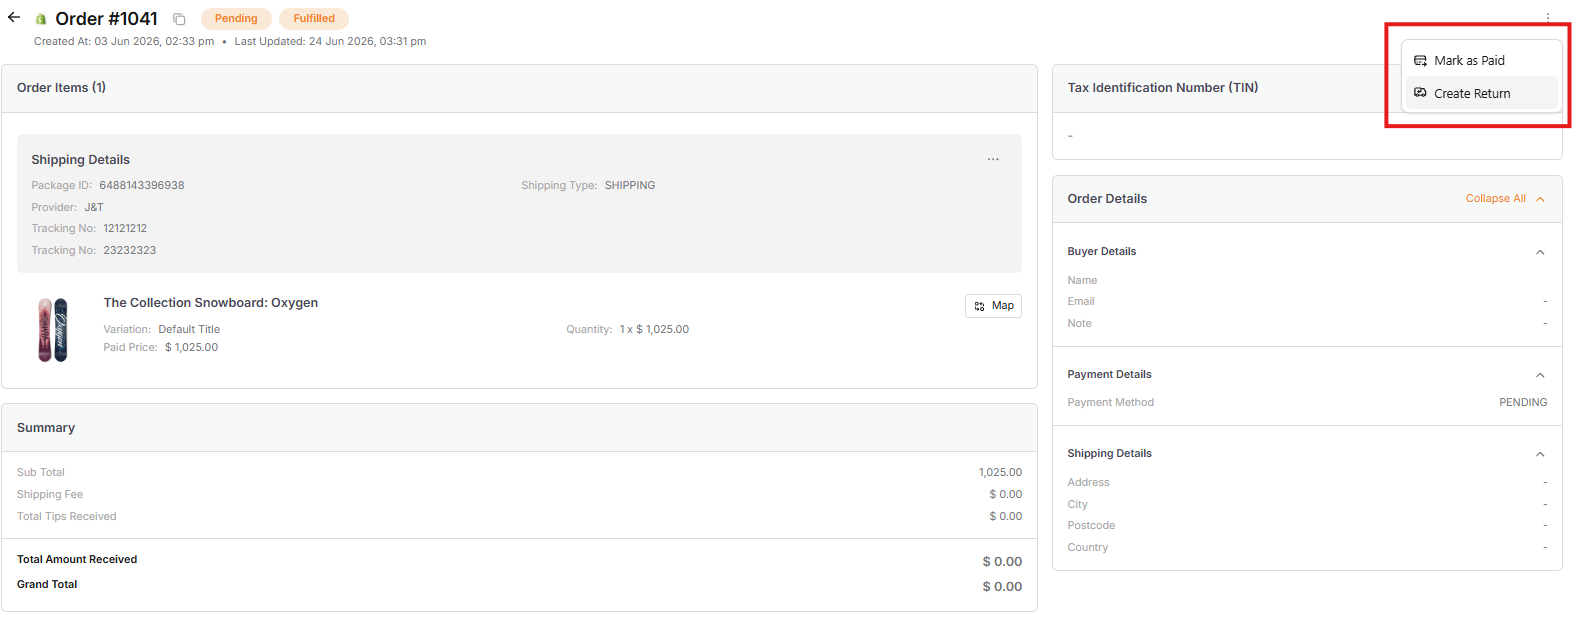Click the tracking number 23232323

[x=130, y=251]
